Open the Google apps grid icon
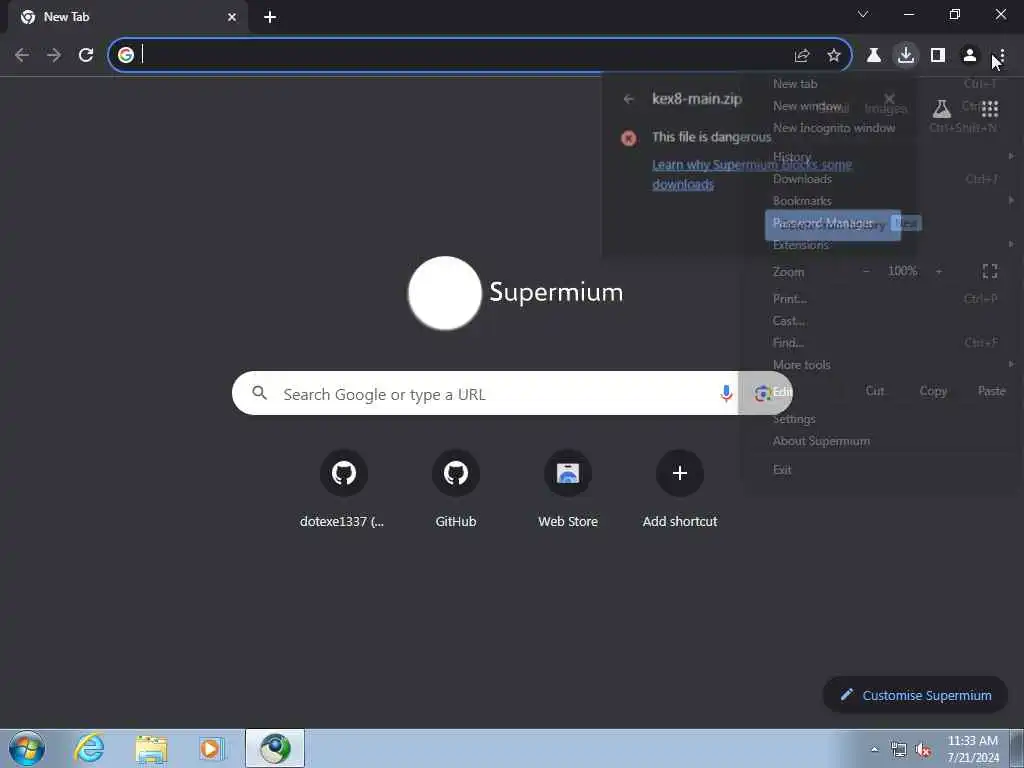The height and width of the screenshot is (768, 1024). [989, 108]
